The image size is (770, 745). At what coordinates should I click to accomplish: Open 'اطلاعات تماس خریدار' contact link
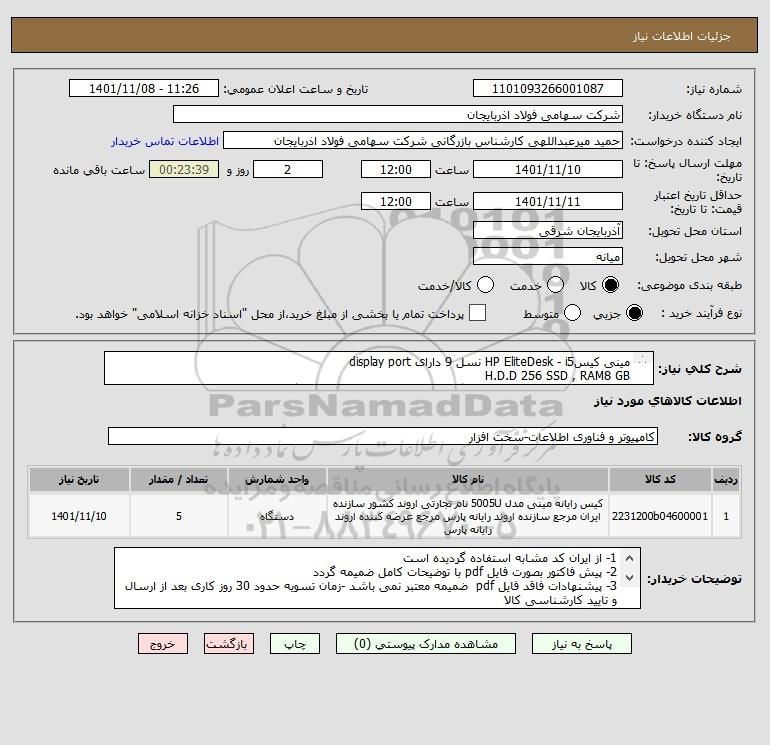click(x=165, y=141)
